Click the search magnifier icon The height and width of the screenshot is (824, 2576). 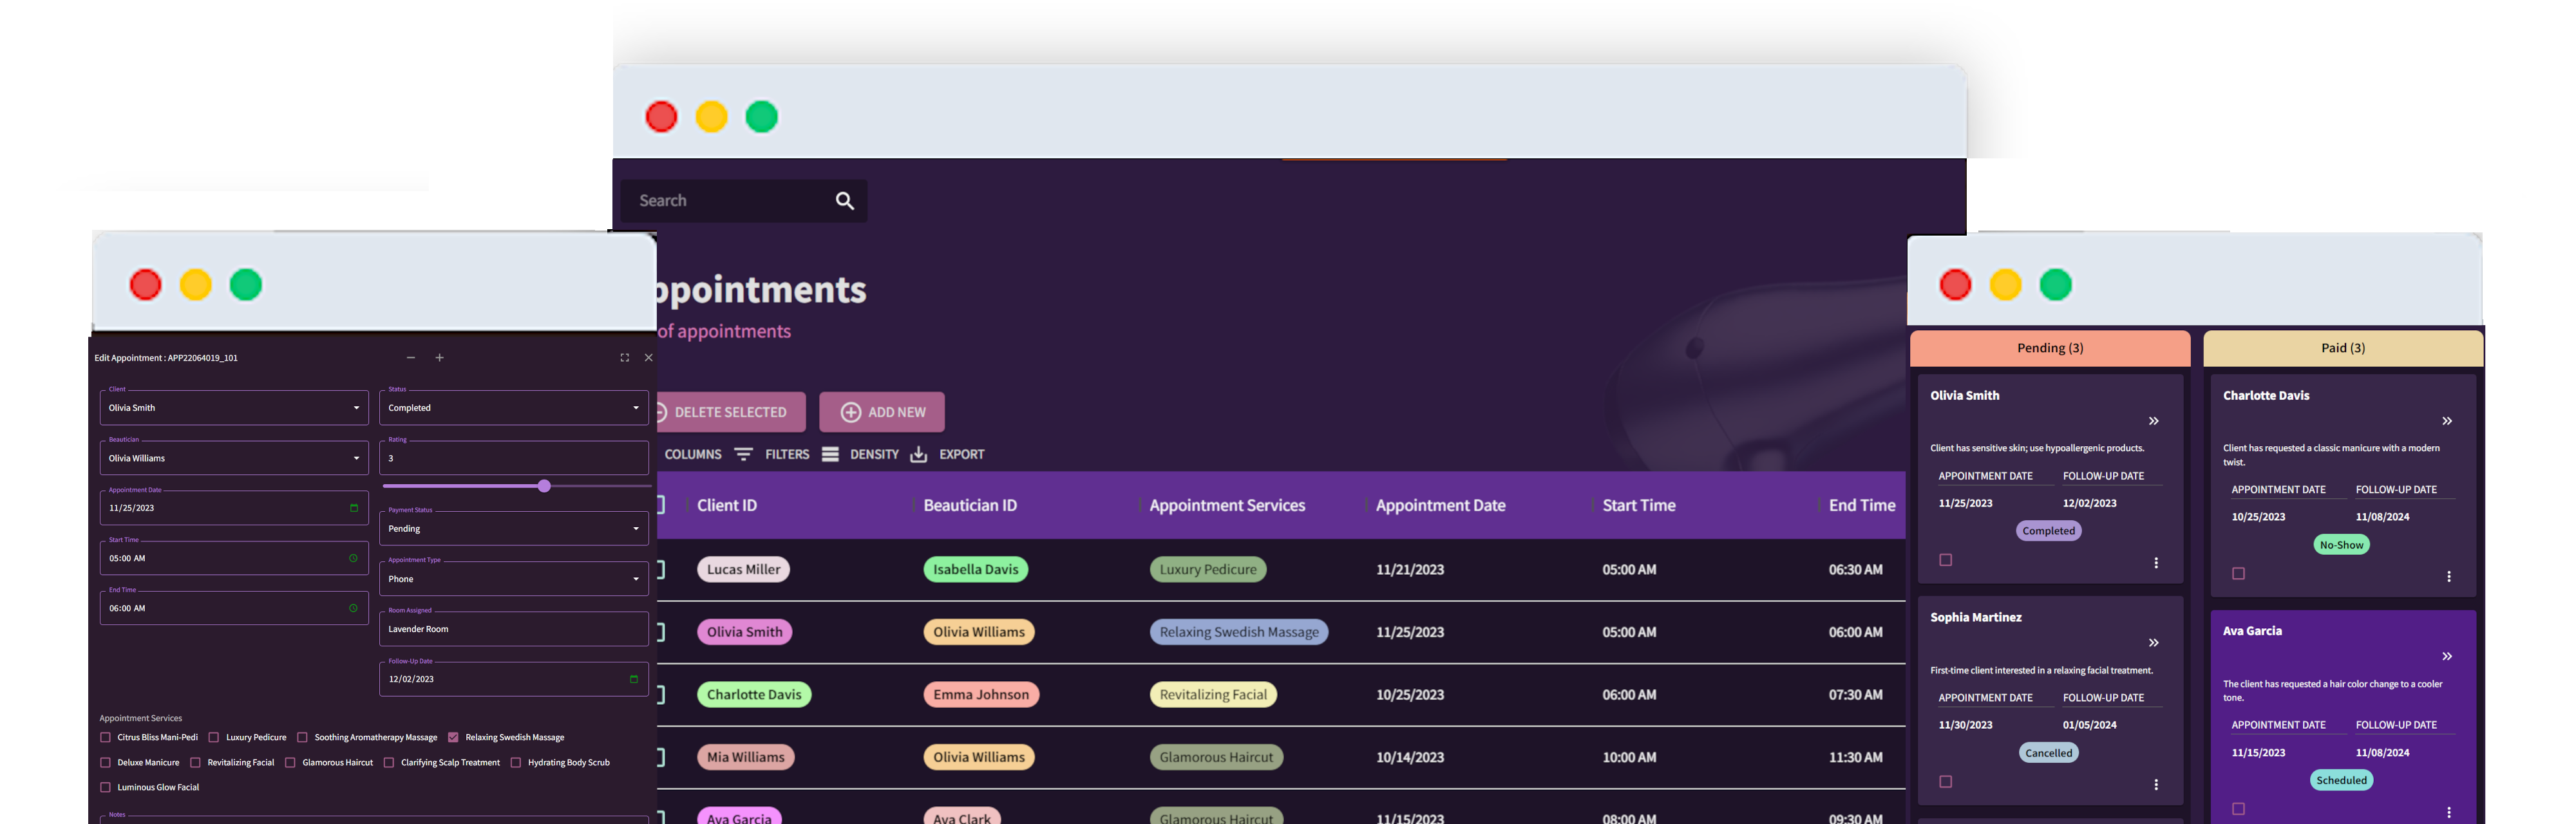845,200
